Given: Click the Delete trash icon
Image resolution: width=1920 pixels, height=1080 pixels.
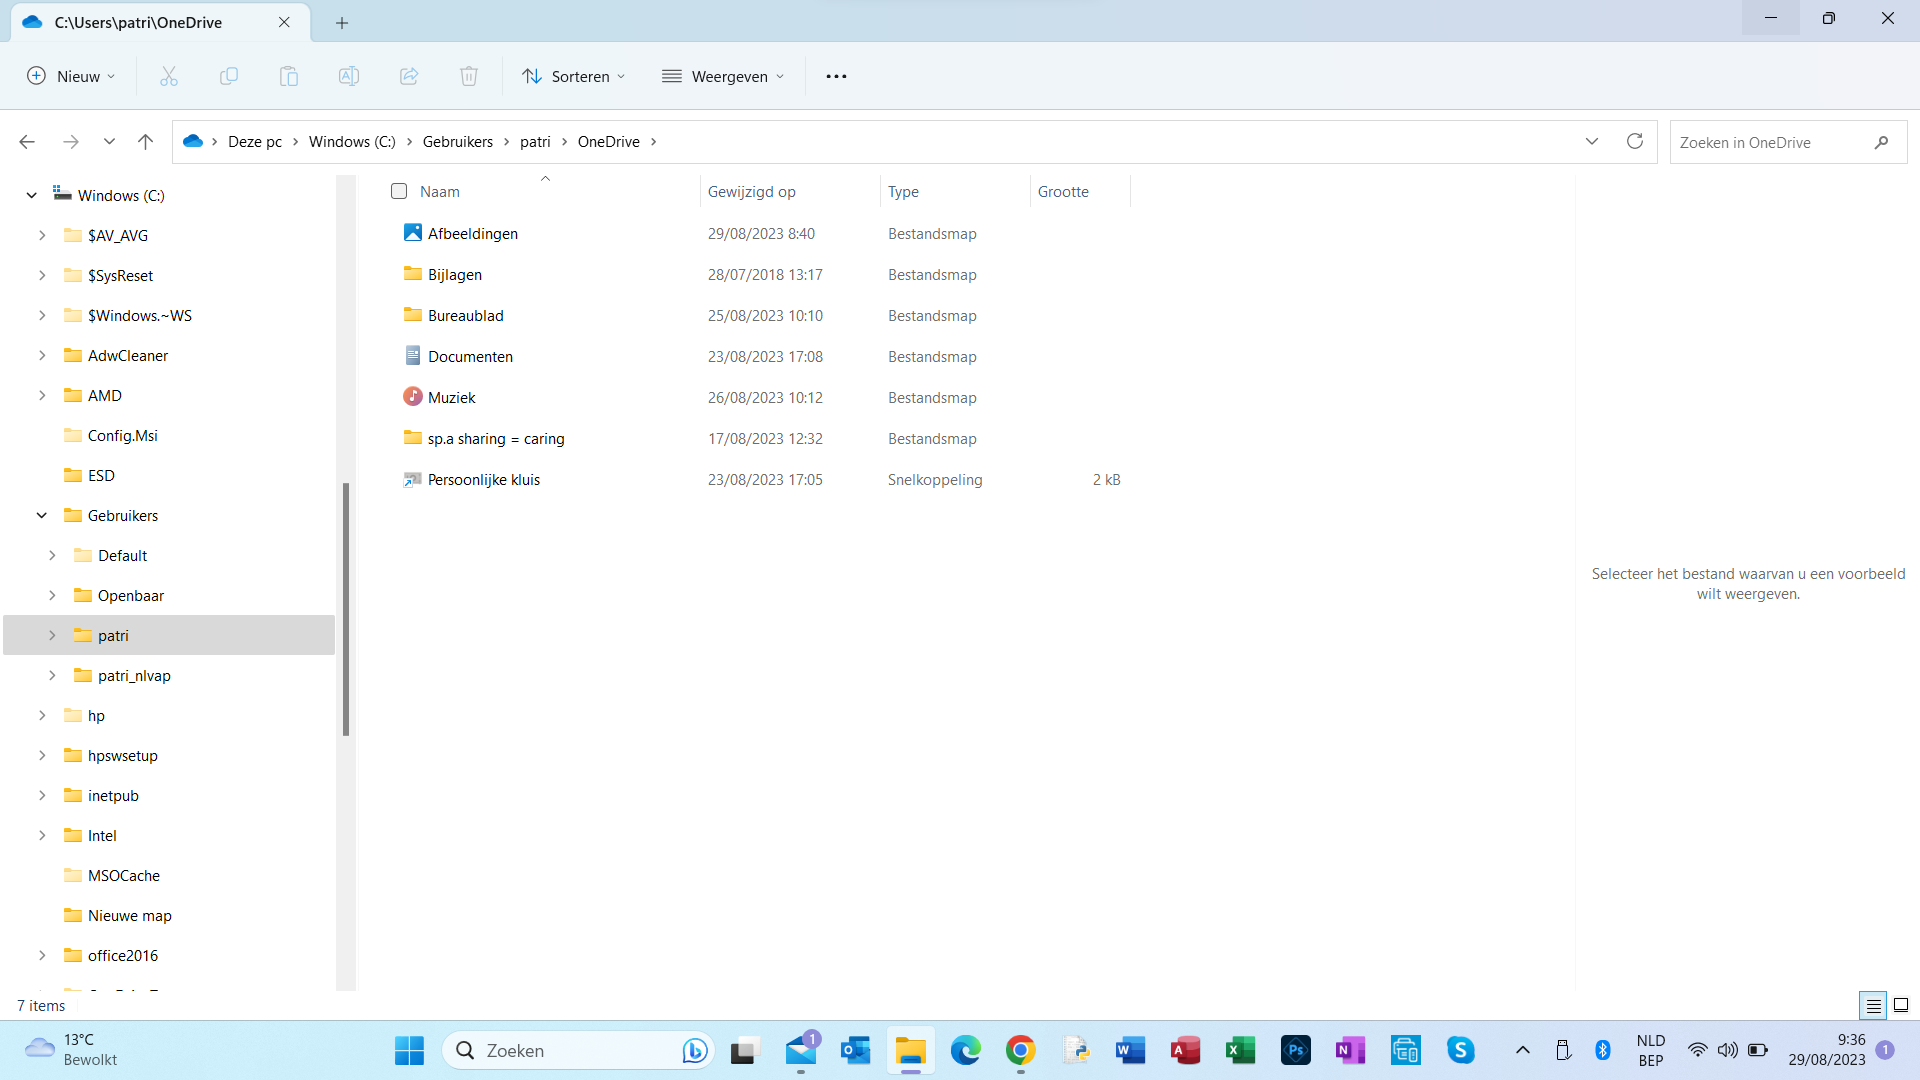Looking at the screenshot, I should [469, 76].
